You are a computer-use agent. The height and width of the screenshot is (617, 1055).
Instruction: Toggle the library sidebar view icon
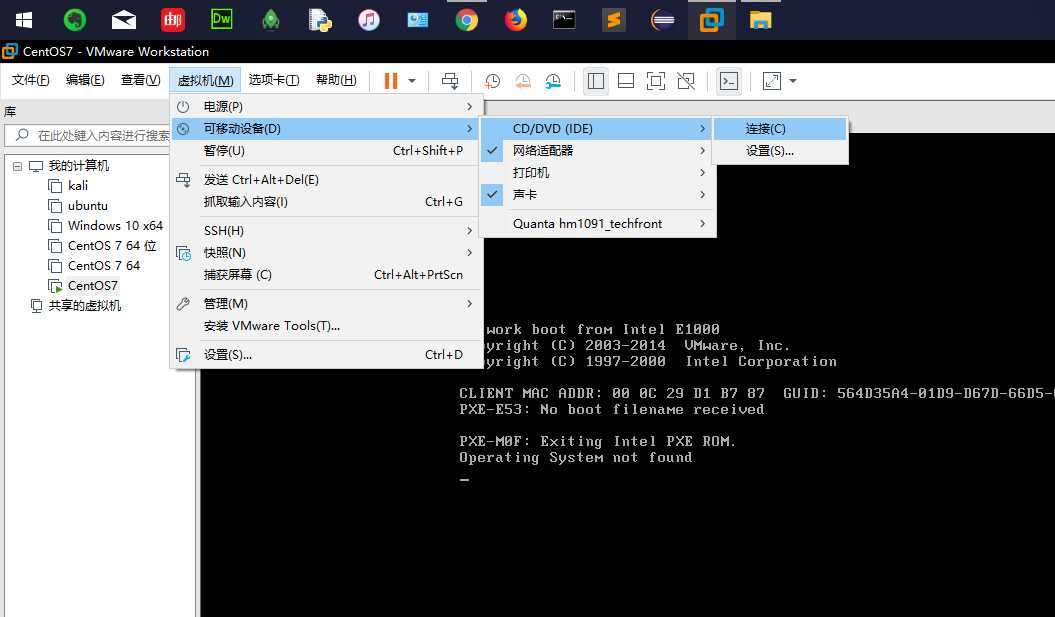595,81
